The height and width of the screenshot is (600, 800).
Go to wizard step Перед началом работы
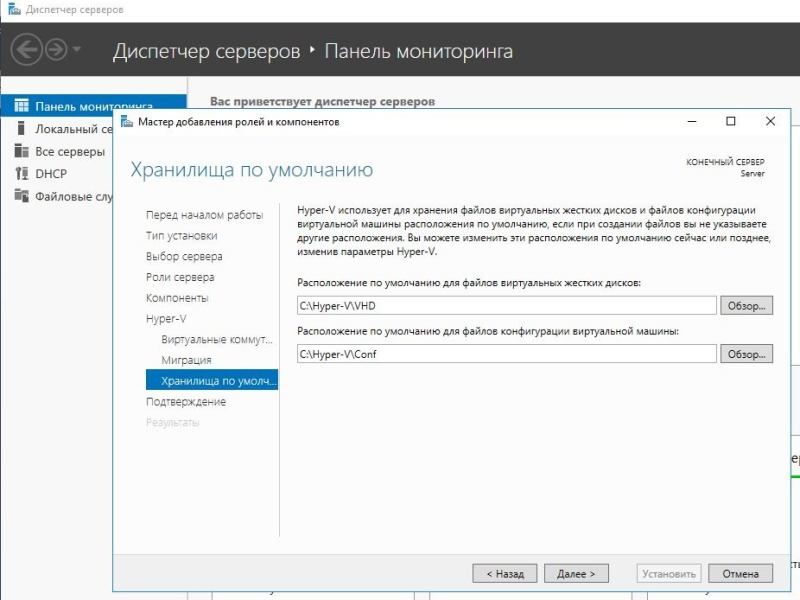(205, 215)
